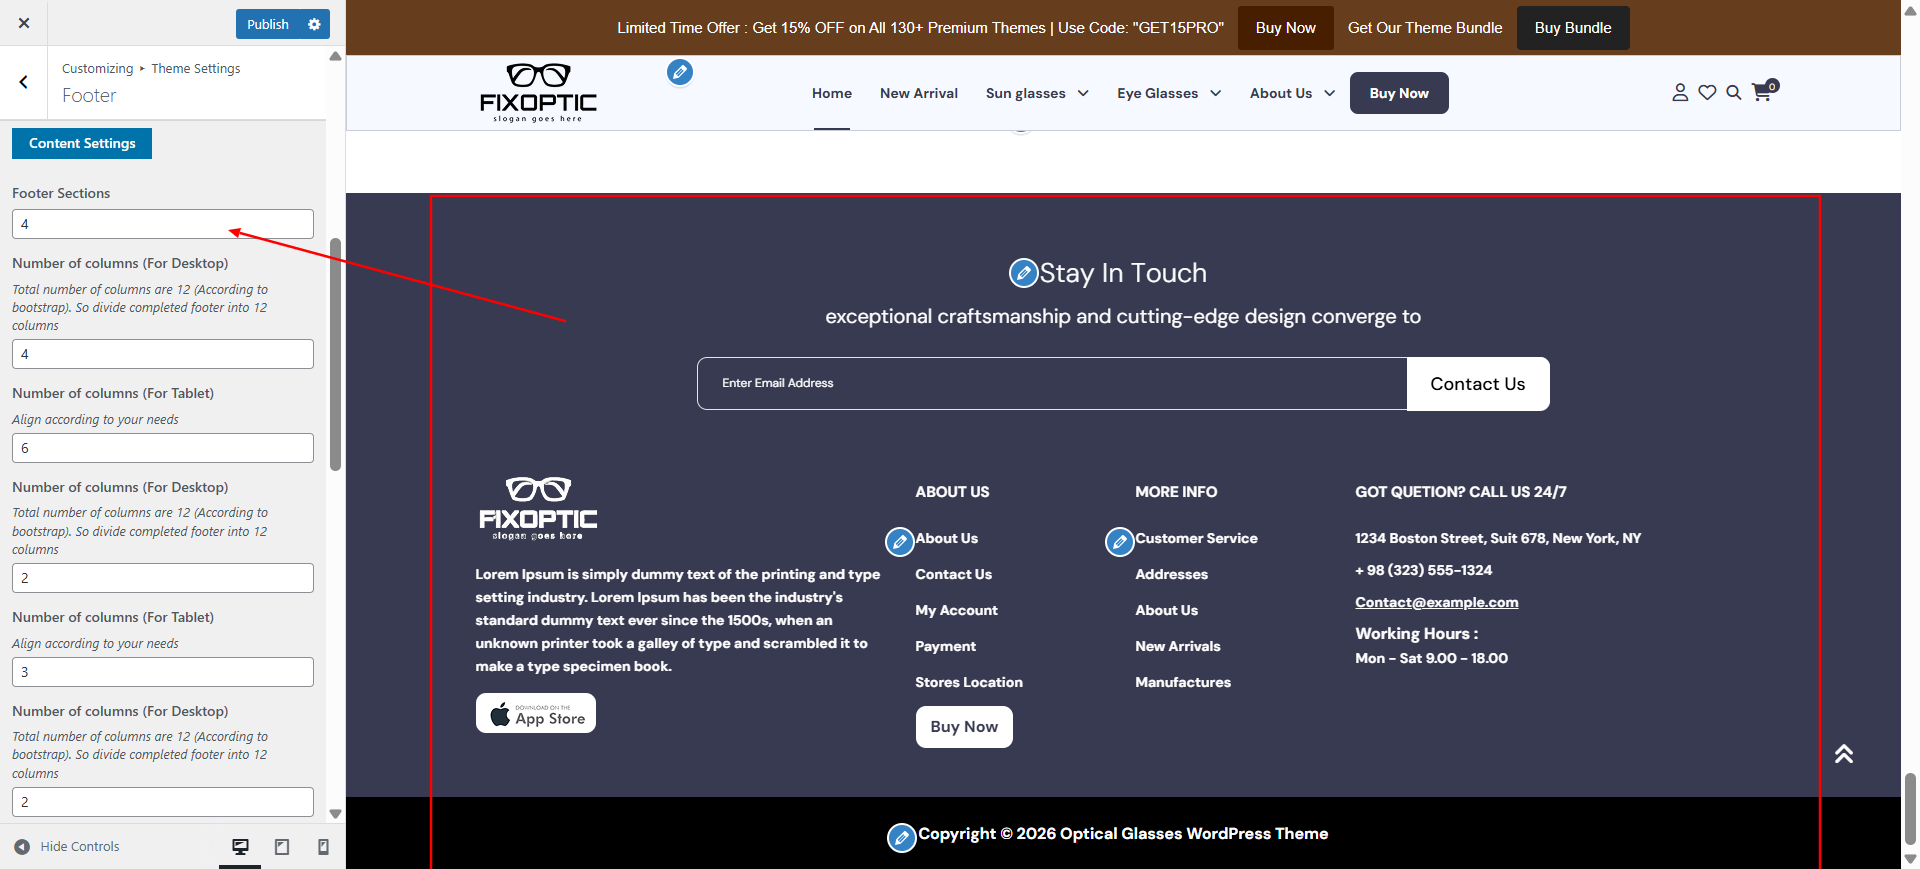The height and width of the screenshot is (869, 1920).
Task: Click footer Buy Now button
Action: tap(964, 727)
